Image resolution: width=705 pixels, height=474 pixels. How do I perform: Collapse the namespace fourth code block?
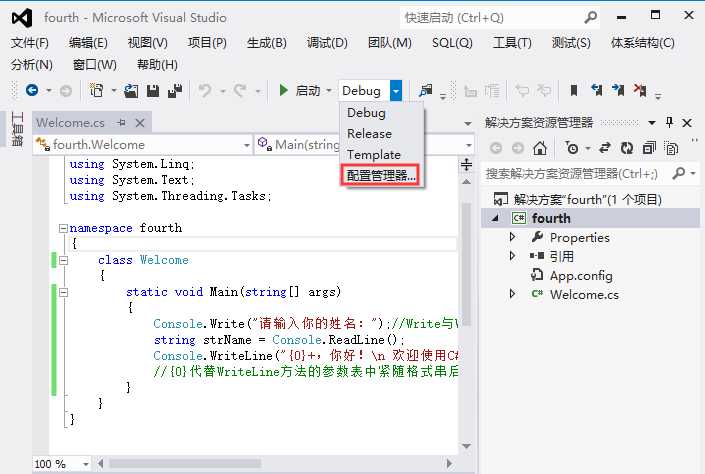pos(63,228)
